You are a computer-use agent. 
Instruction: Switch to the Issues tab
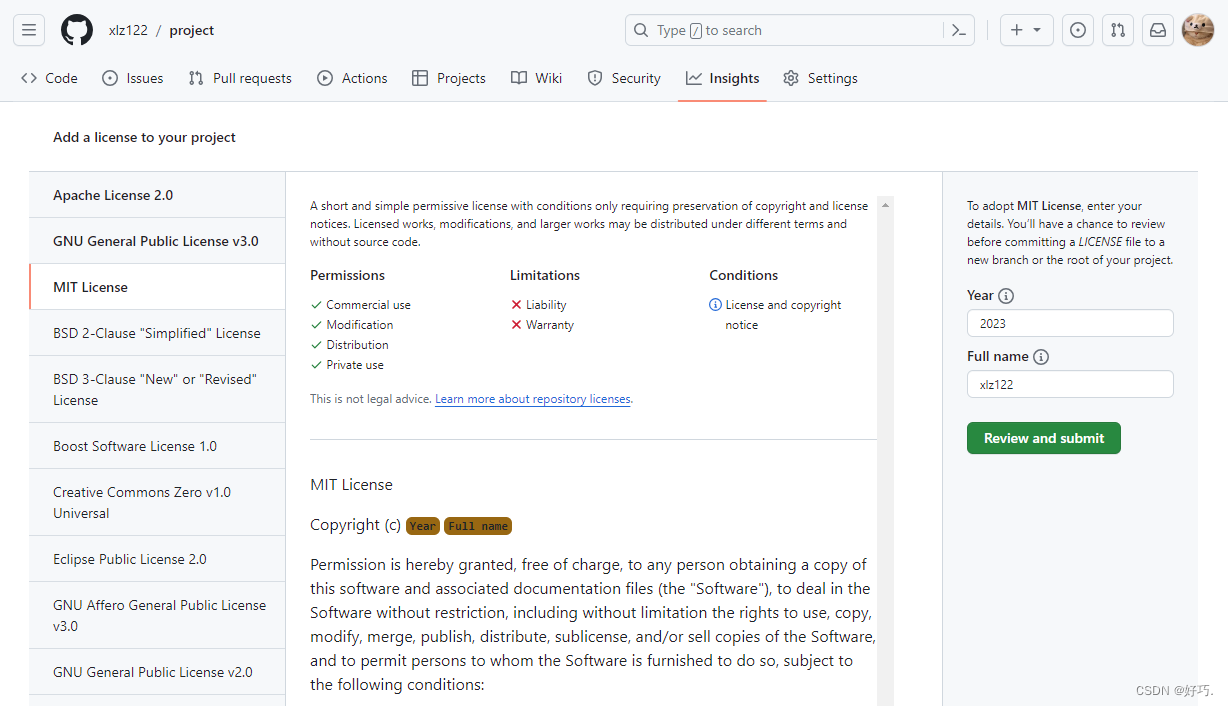[x=133, y=78]
